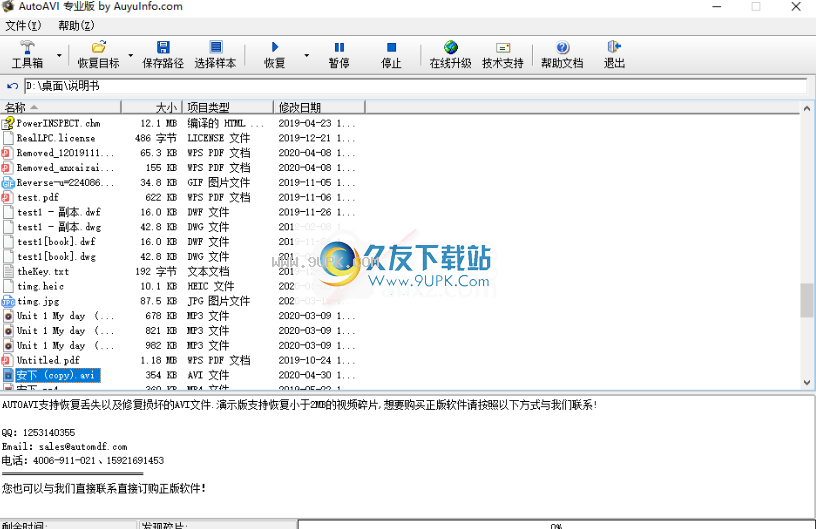Click the file list scroll down arrow
This screenshot has height=529, width=816.
click(807, 382)
